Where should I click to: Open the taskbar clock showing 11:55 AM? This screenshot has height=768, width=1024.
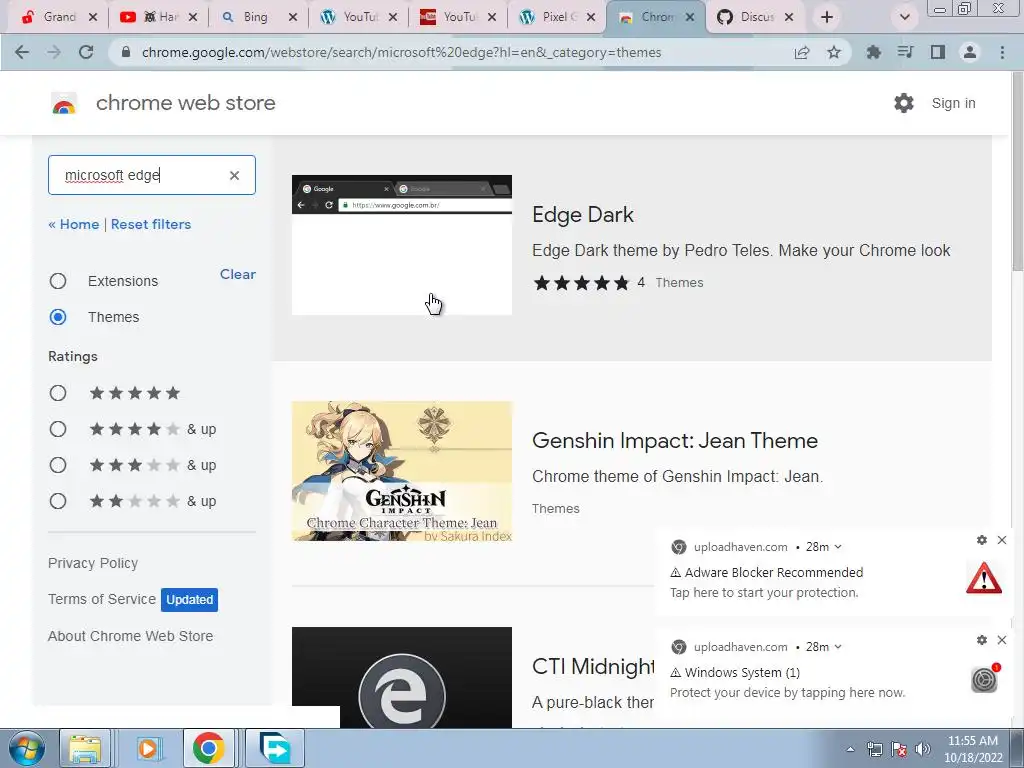click(972, 749)
